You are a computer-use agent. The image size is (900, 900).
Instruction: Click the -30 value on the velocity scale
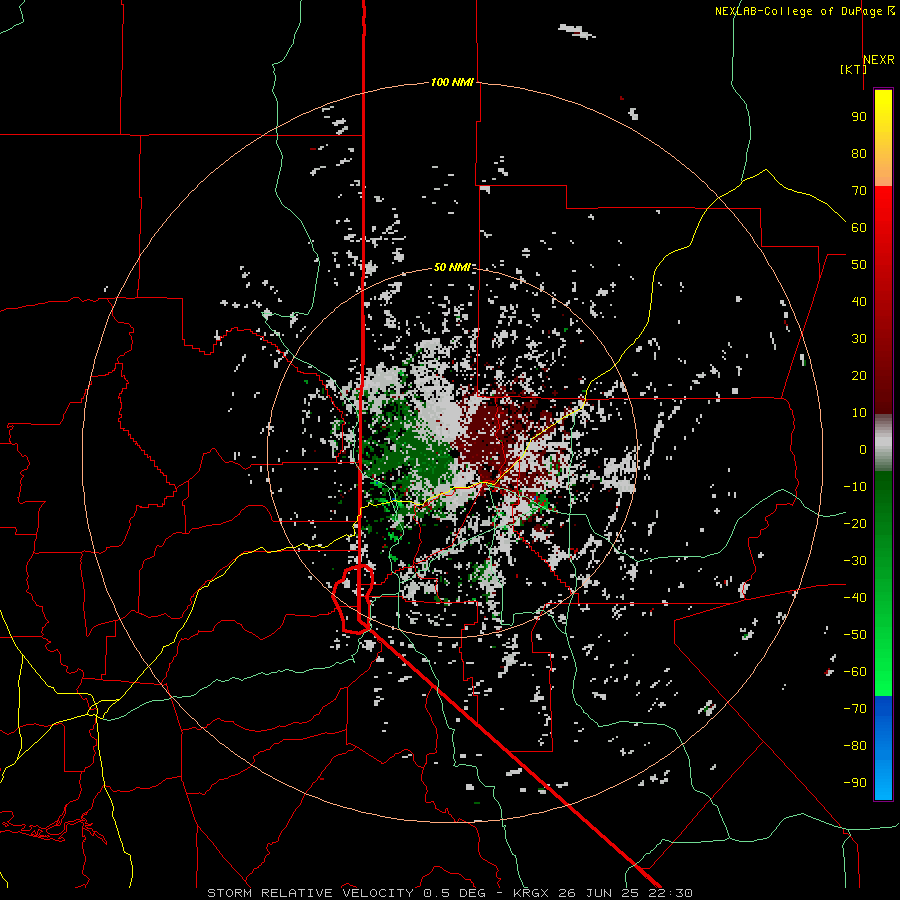point(855,561)
